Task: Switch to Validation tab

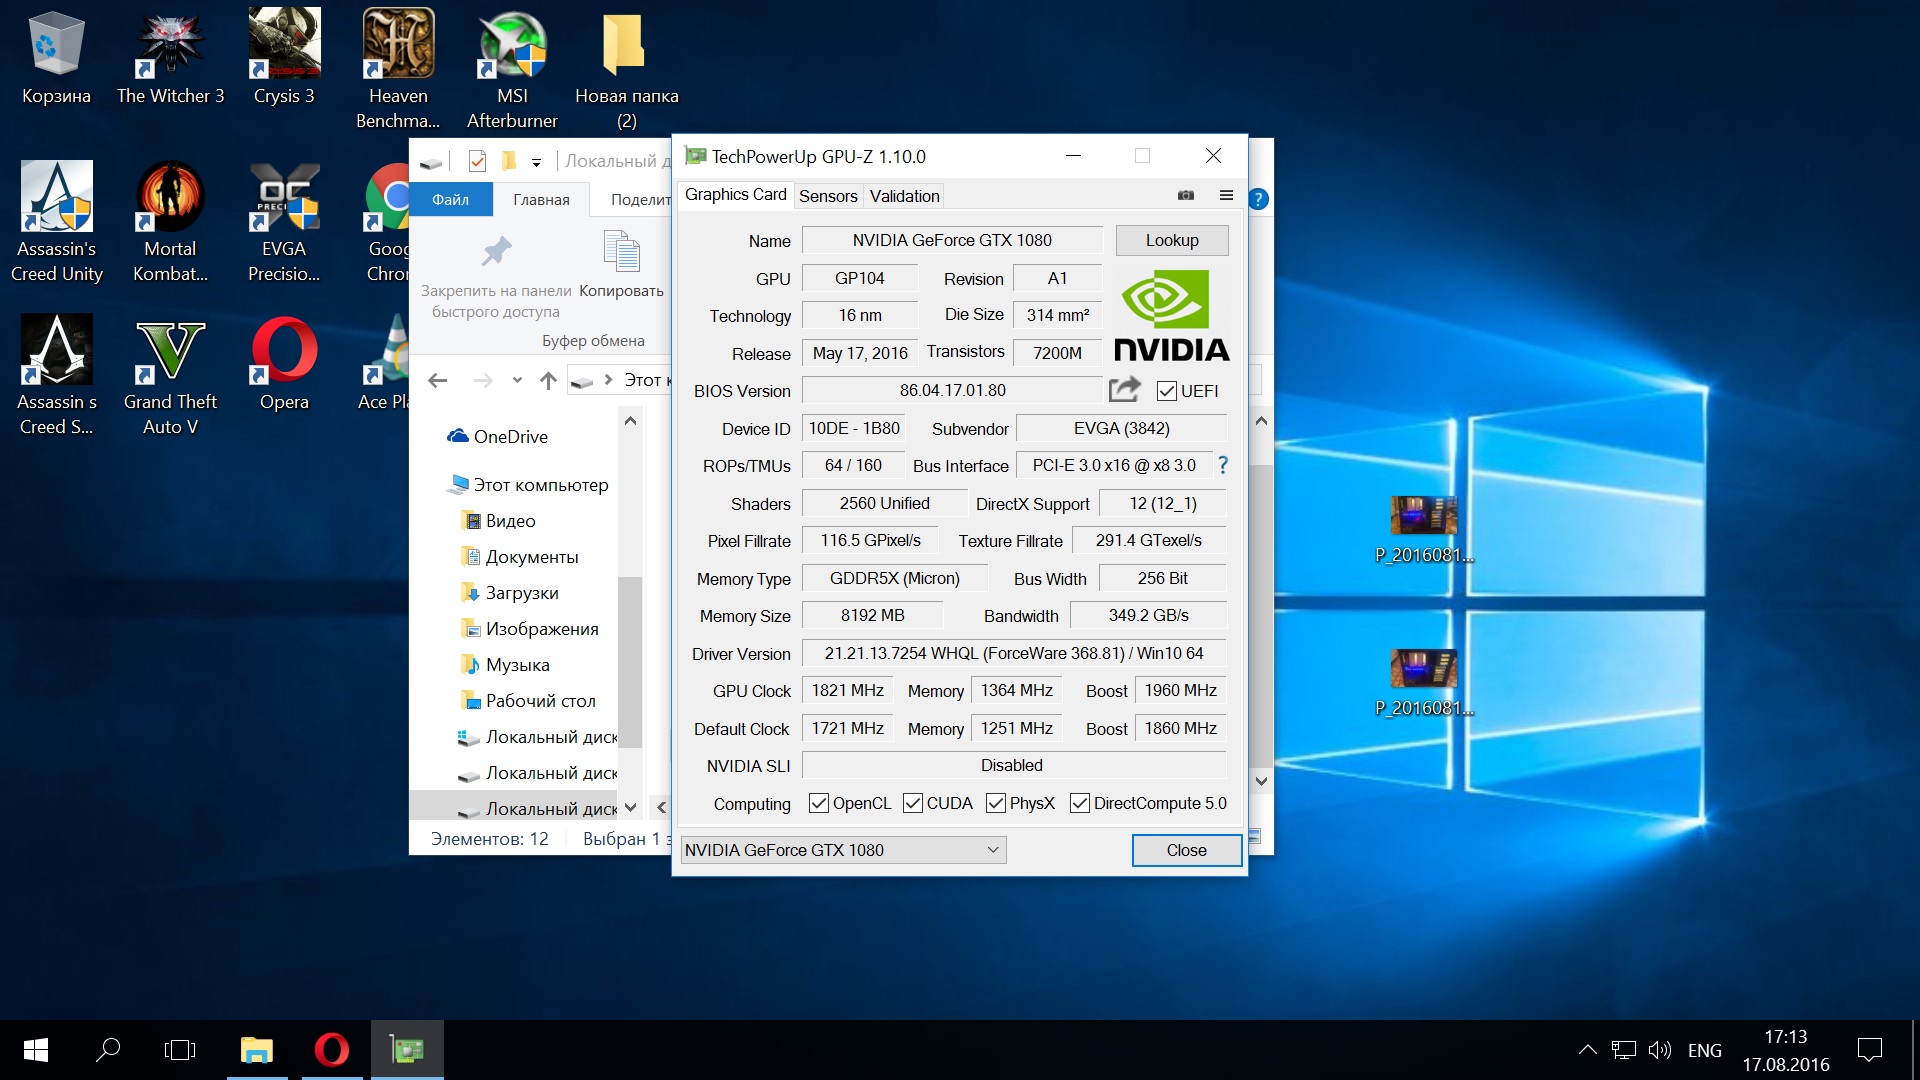Action: click(x=904, y=196)
